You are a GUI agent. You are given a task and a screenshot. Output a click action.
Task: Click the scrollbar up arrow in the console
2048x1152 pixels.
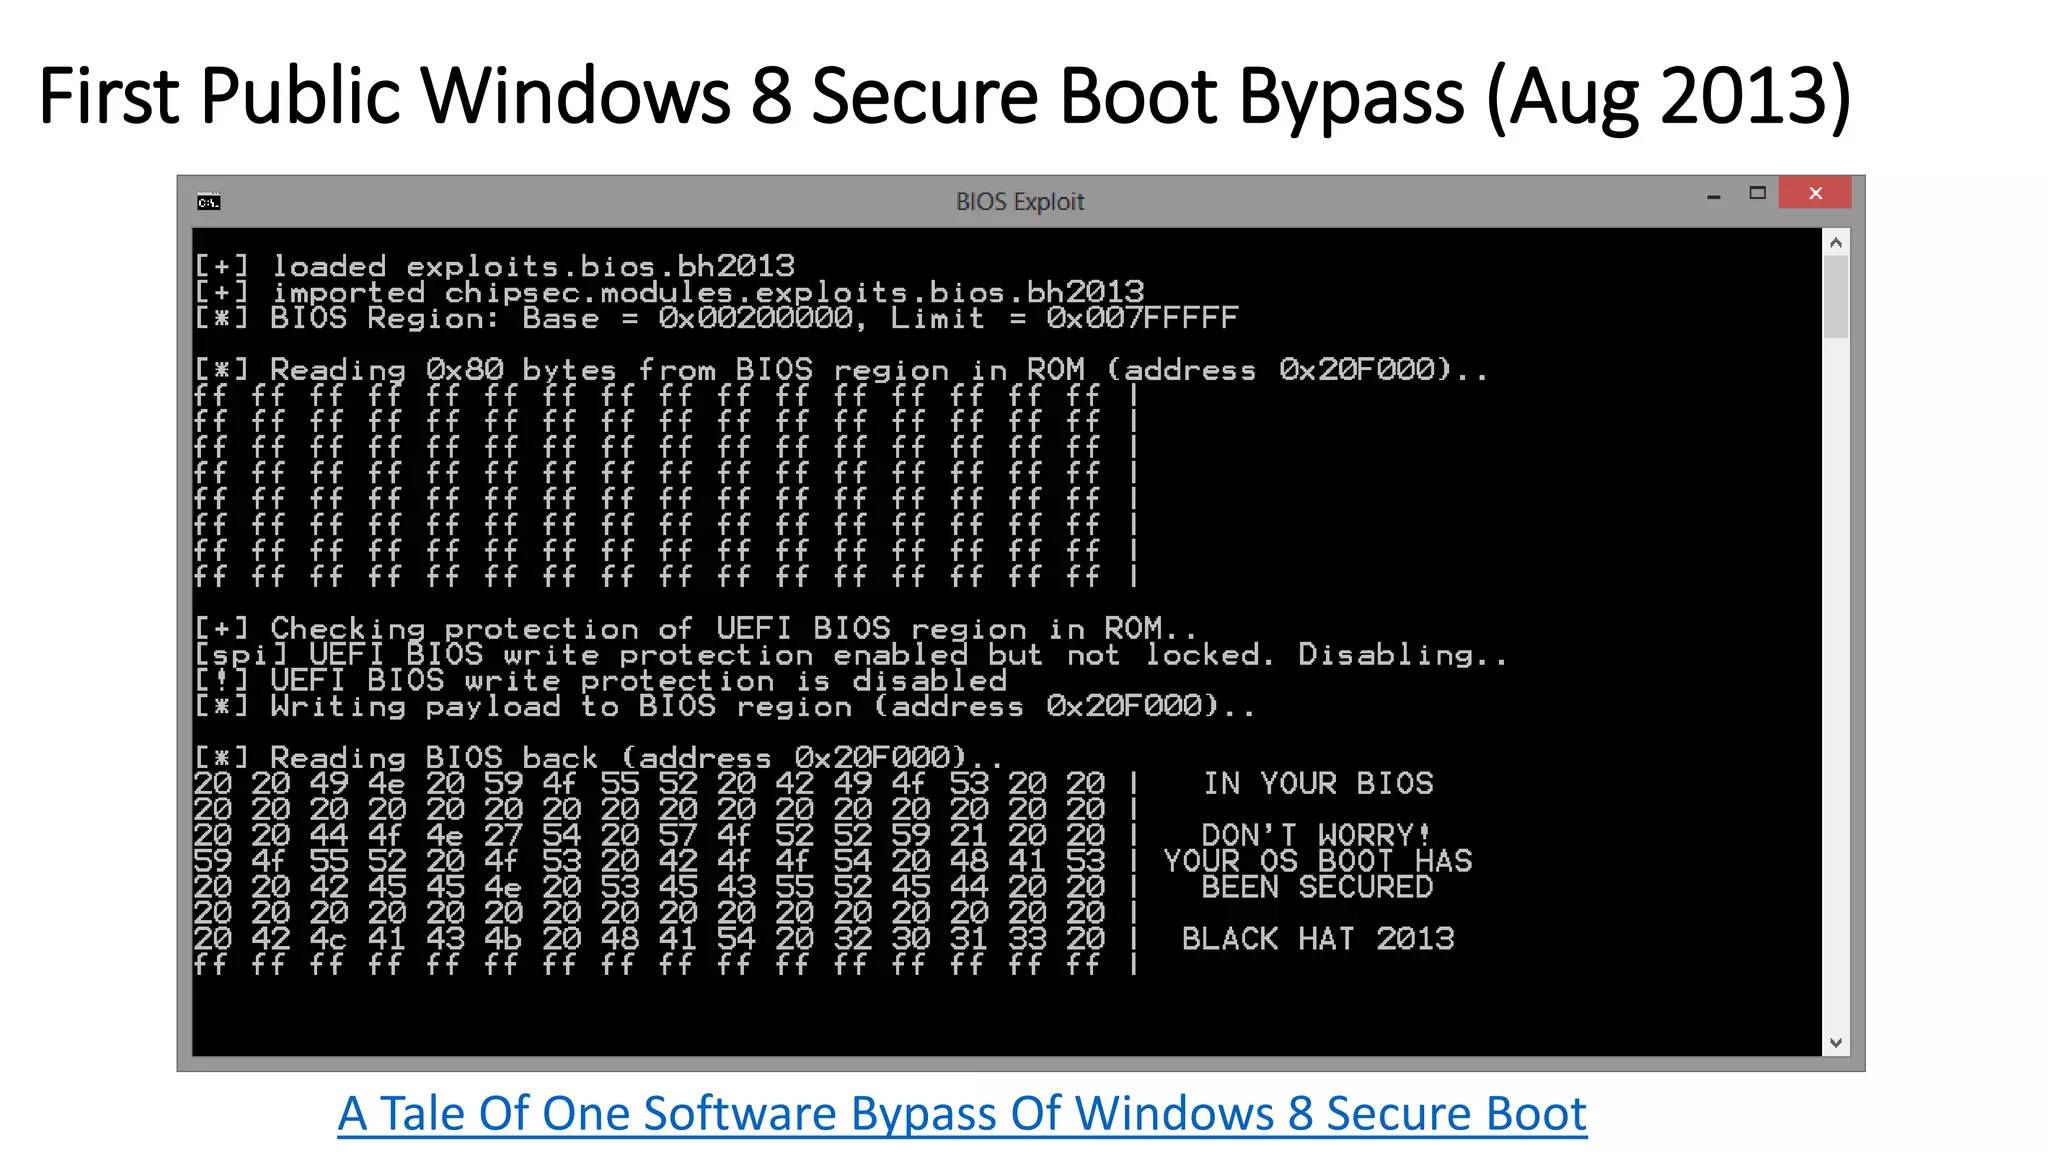[1835, 242]
